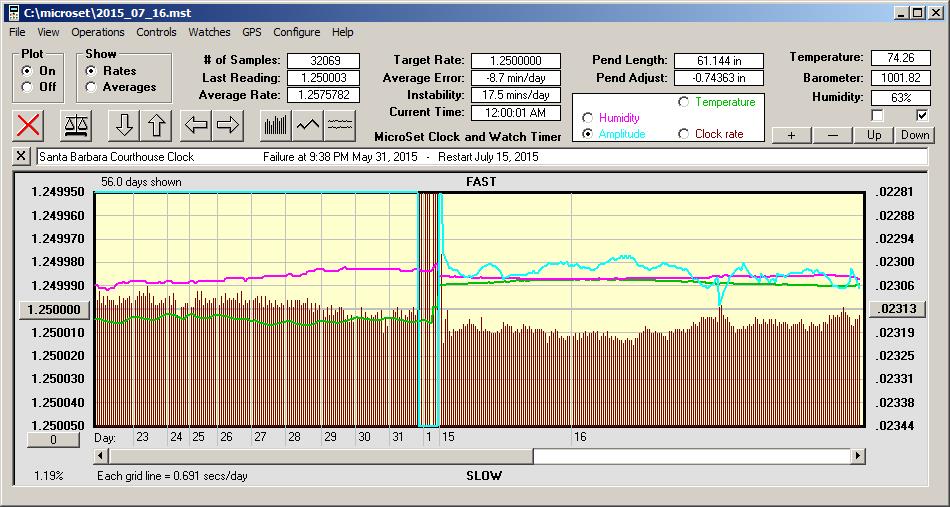This screenshot has width=950, height=507.
Task: Click the down arrow icon button
Action: point(124,125)
